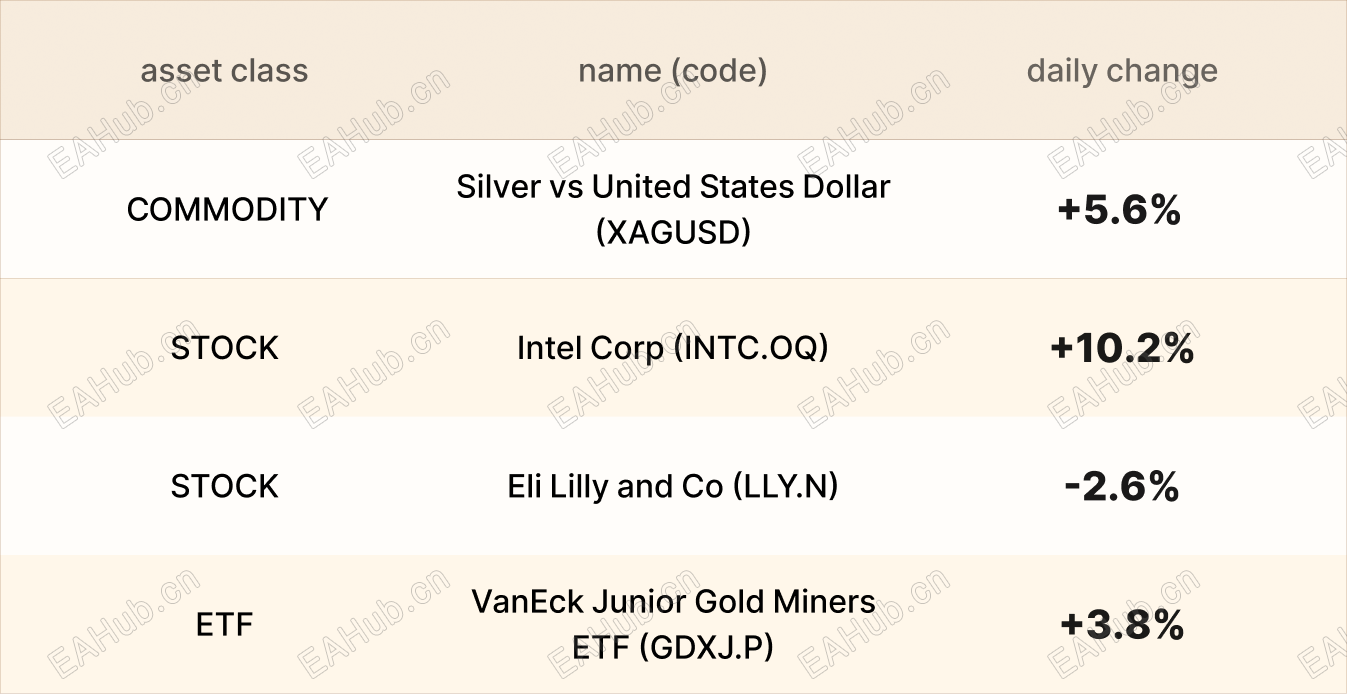Screen dimensions: 1347x694
Task: Click the STOCK cell in Eli Lilly's row
Action: pos(225,487)
